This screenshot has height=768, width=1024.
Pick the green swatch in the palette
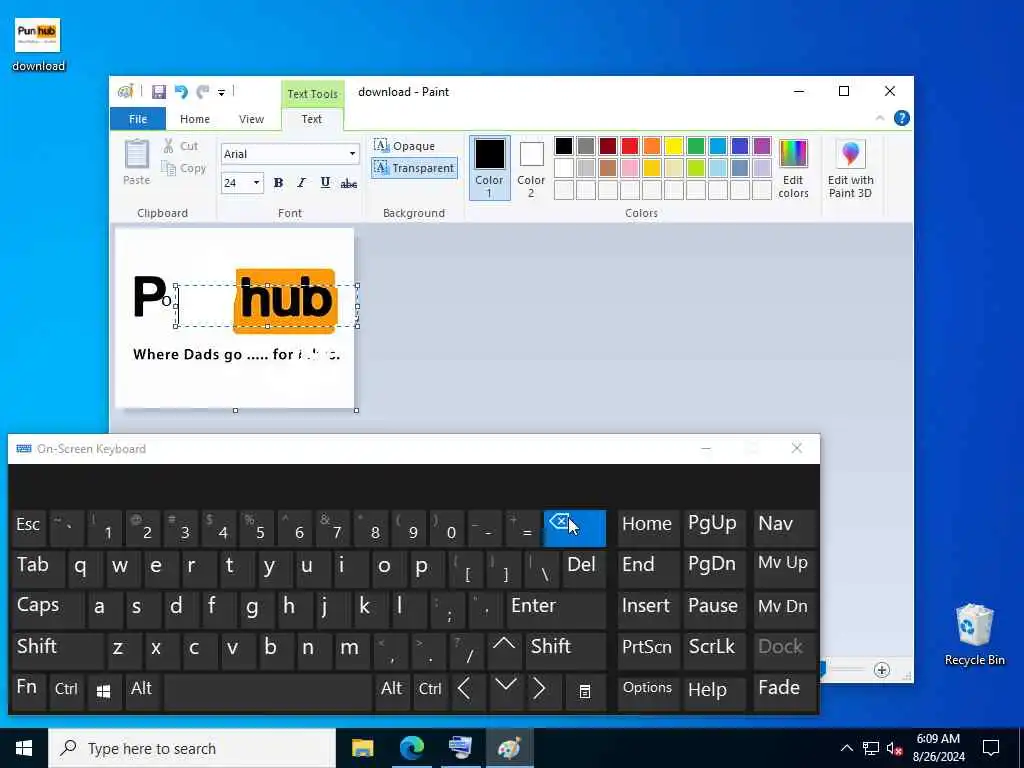696,146
